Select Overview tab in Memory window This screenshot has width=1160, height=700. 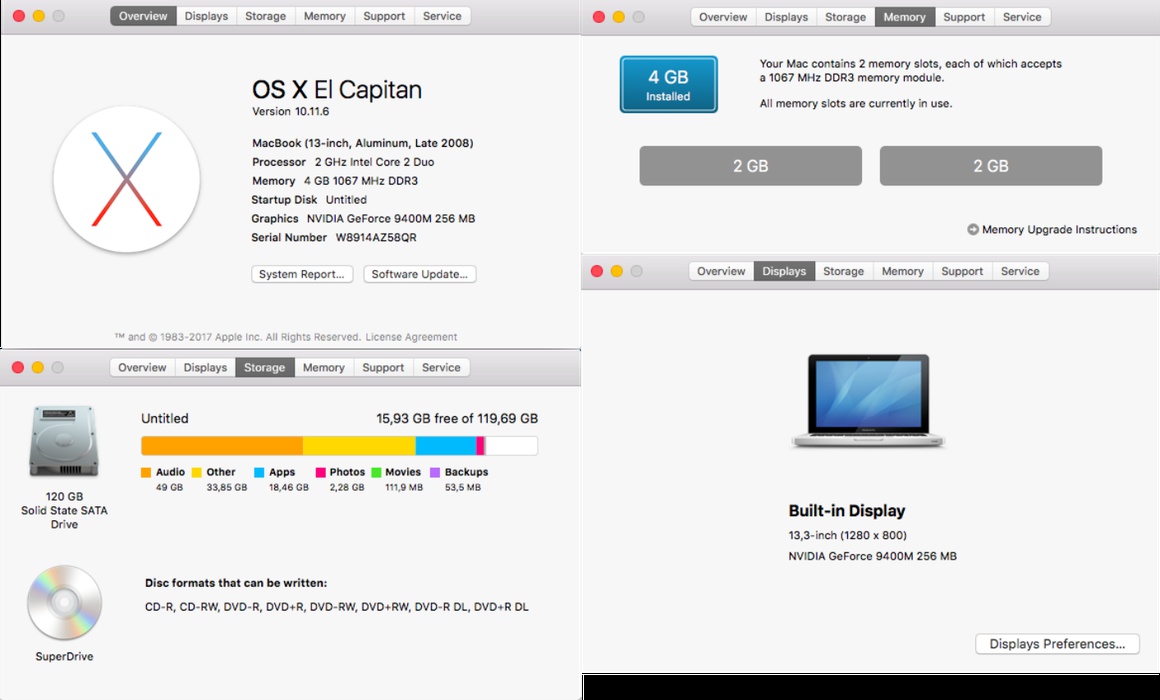pos(724,17)
